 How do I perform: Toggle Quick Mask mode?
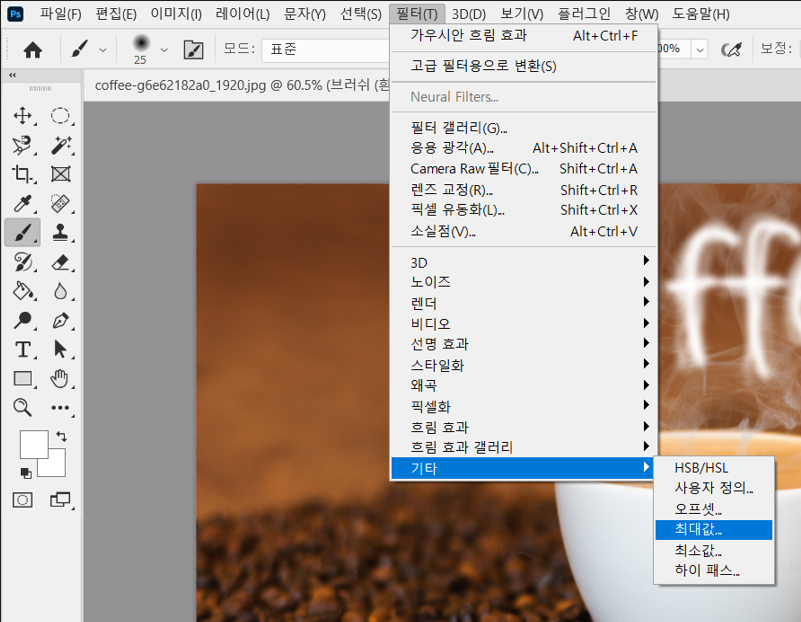[22, 499]
